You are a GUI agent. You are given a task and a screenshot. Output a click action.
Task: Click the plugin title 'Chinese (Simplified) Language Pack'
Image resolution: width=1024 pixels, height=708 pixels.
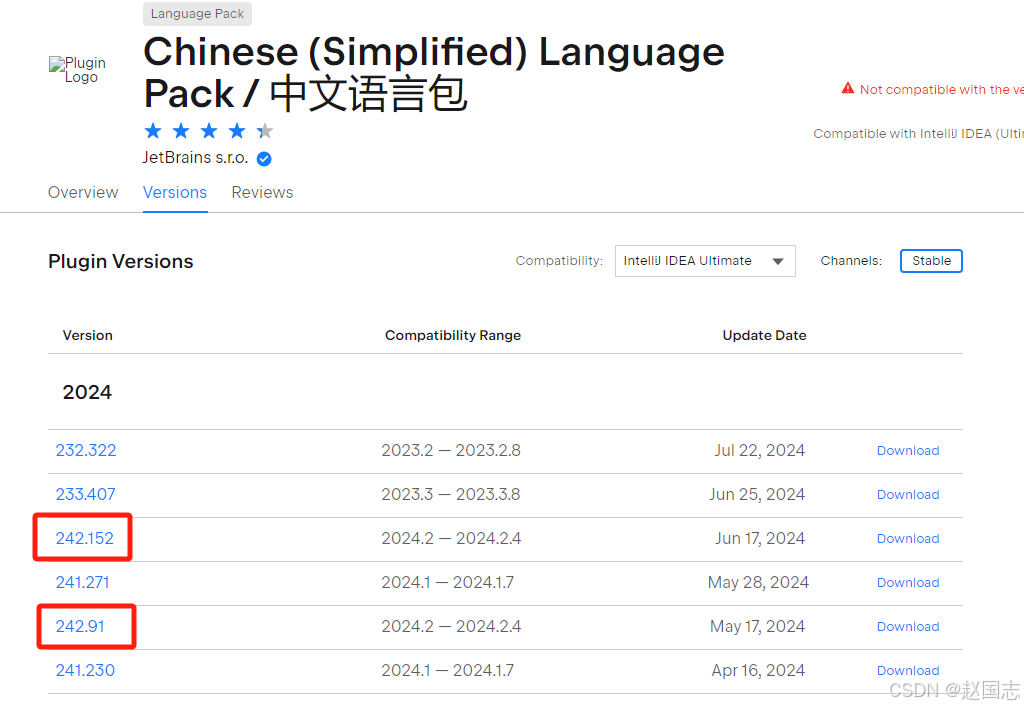pos(434,72)
